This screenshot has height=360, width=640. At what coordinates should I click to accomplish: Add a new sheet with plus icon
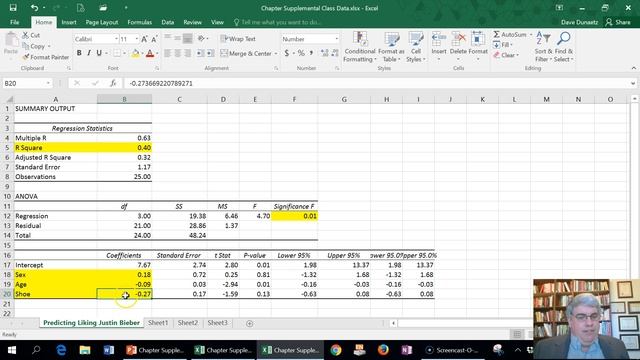(x=249, y=323)
